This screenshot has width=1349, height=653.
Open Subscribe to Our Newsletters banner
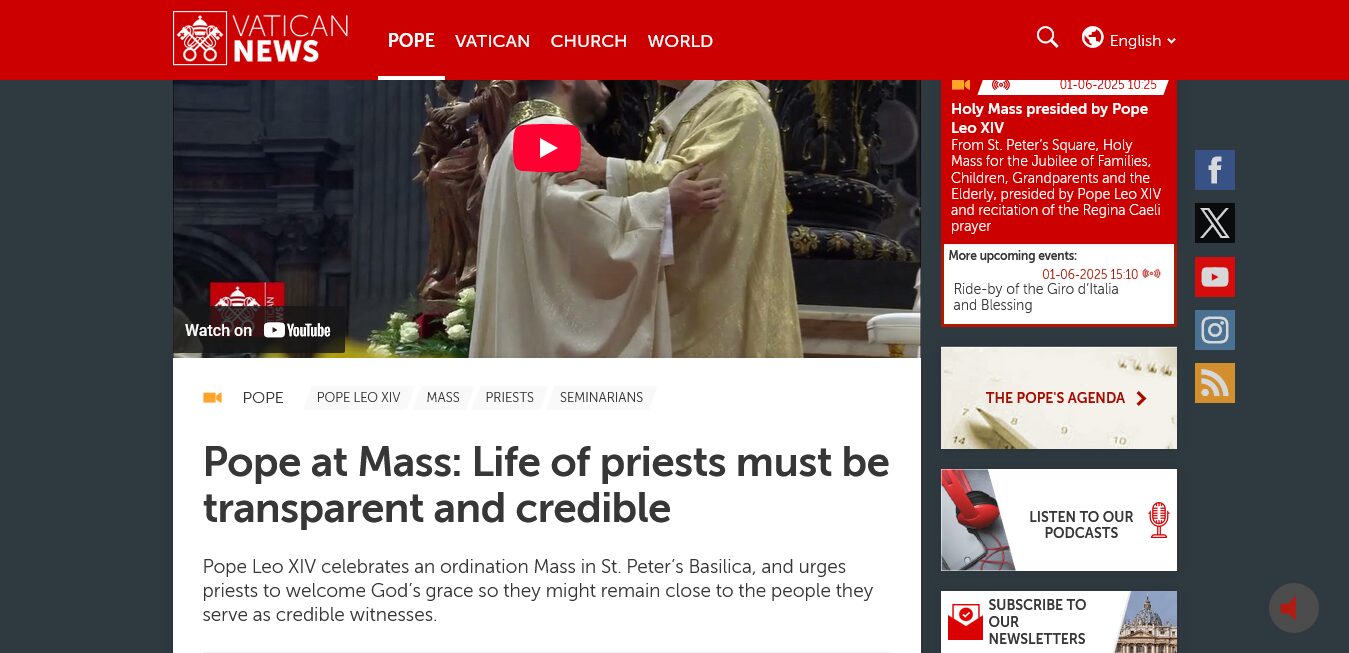tap(1059, 622)
